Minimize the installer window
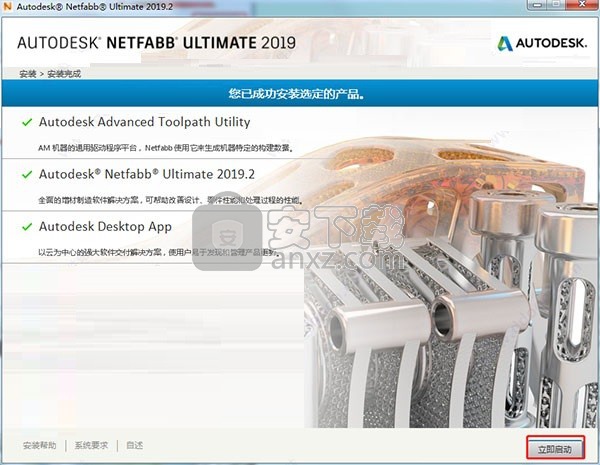This screenshot has height=465, width=600. [x=539, y=4]
